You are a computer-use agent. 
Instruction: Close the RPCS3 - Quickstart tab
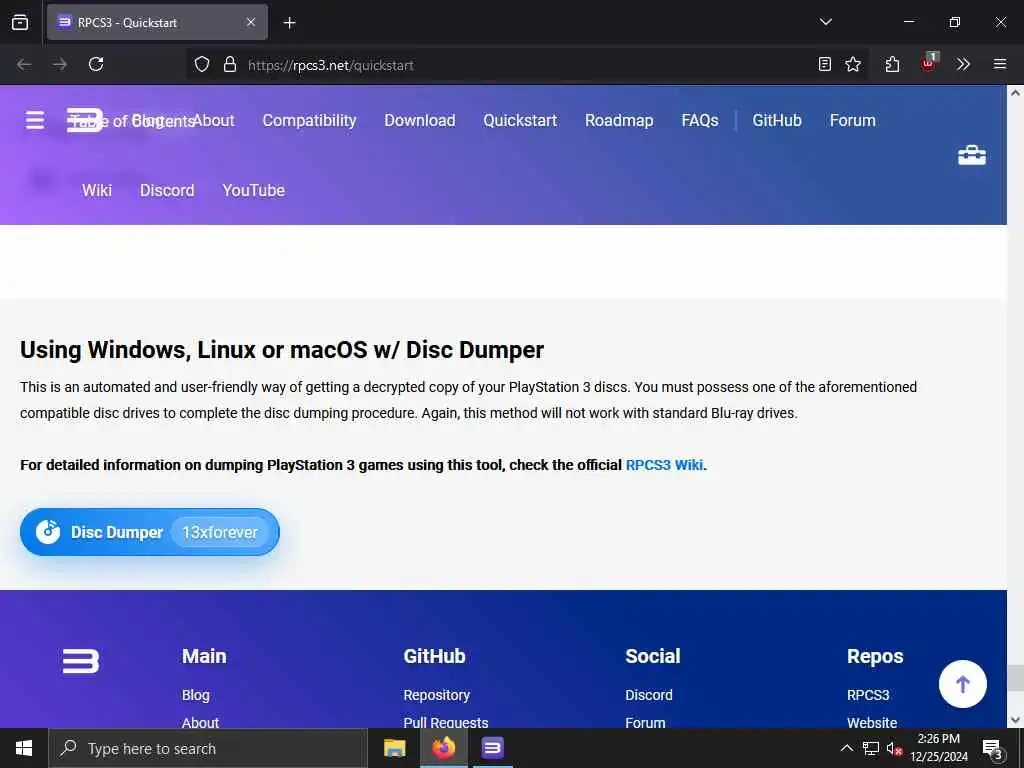tap(251, 22)
